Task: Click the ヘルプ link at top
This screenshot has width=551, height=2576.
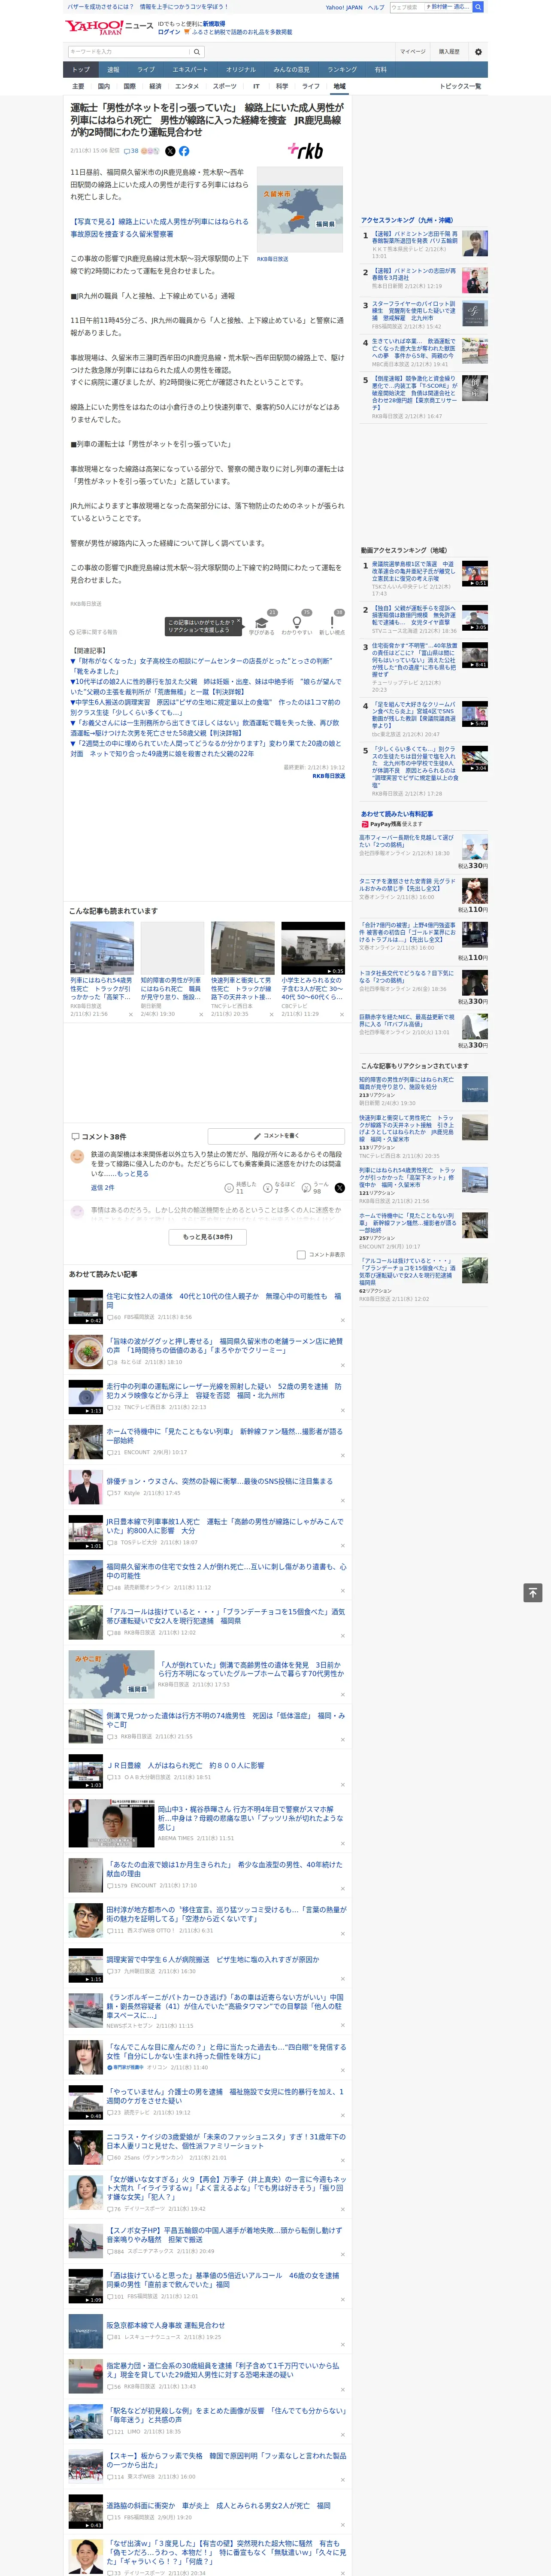Action: click(x=376, y=7)
